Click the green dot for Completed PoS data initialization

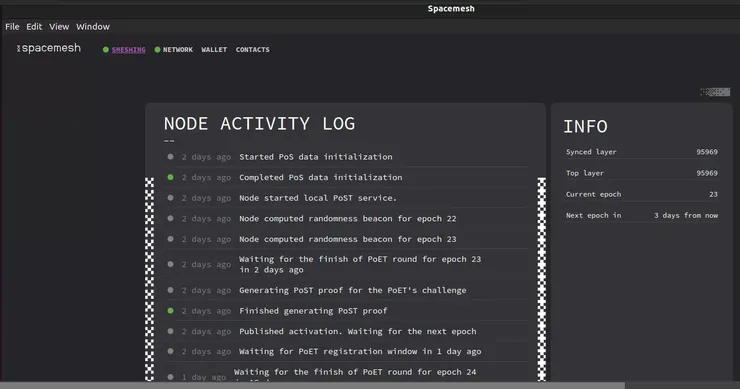tap(170, 177)
